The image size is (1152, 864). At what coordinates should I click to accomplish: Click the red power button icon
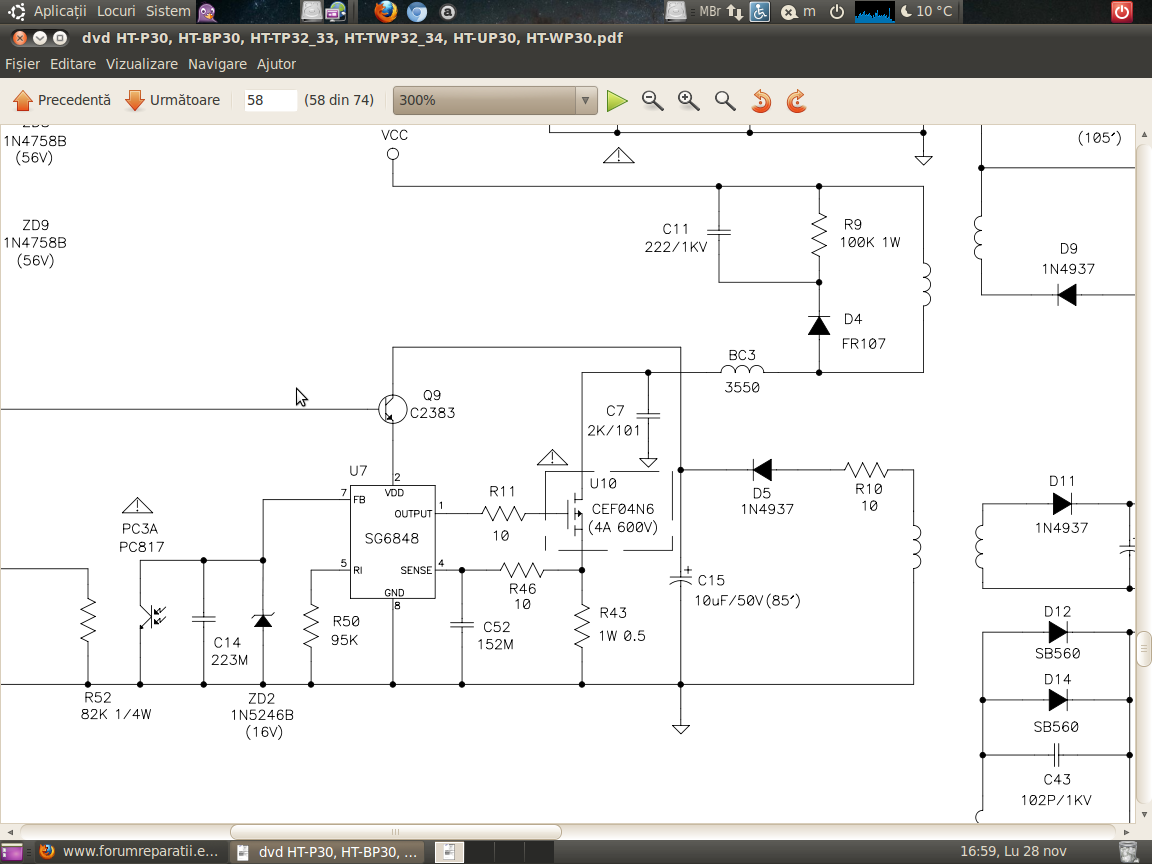click(1122, 12)
